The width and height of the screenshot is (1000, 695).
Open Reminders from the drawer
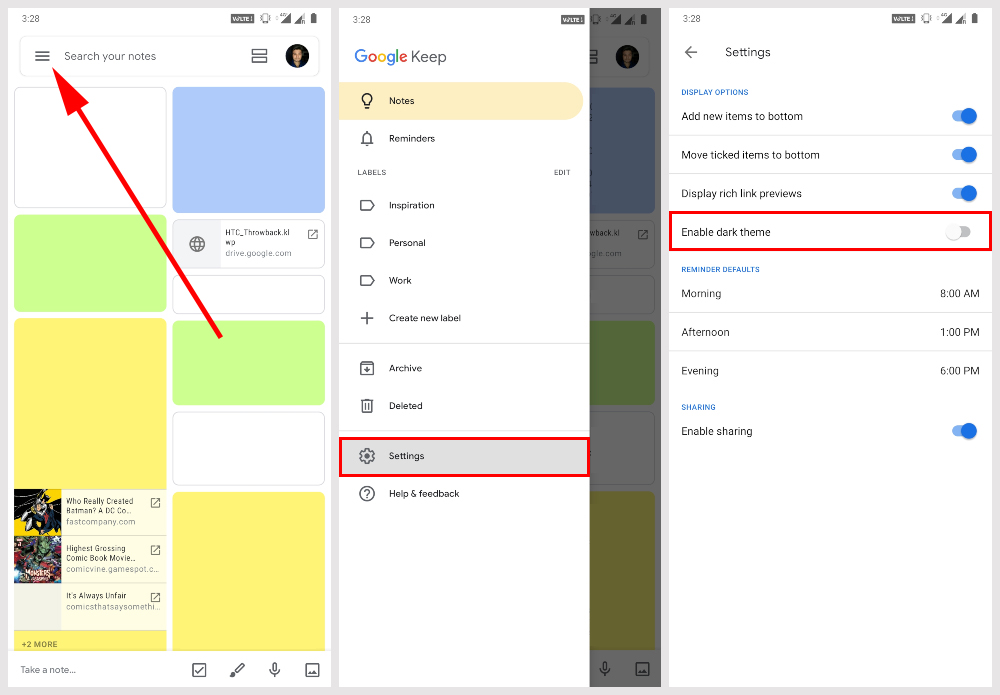click(464, 138)
